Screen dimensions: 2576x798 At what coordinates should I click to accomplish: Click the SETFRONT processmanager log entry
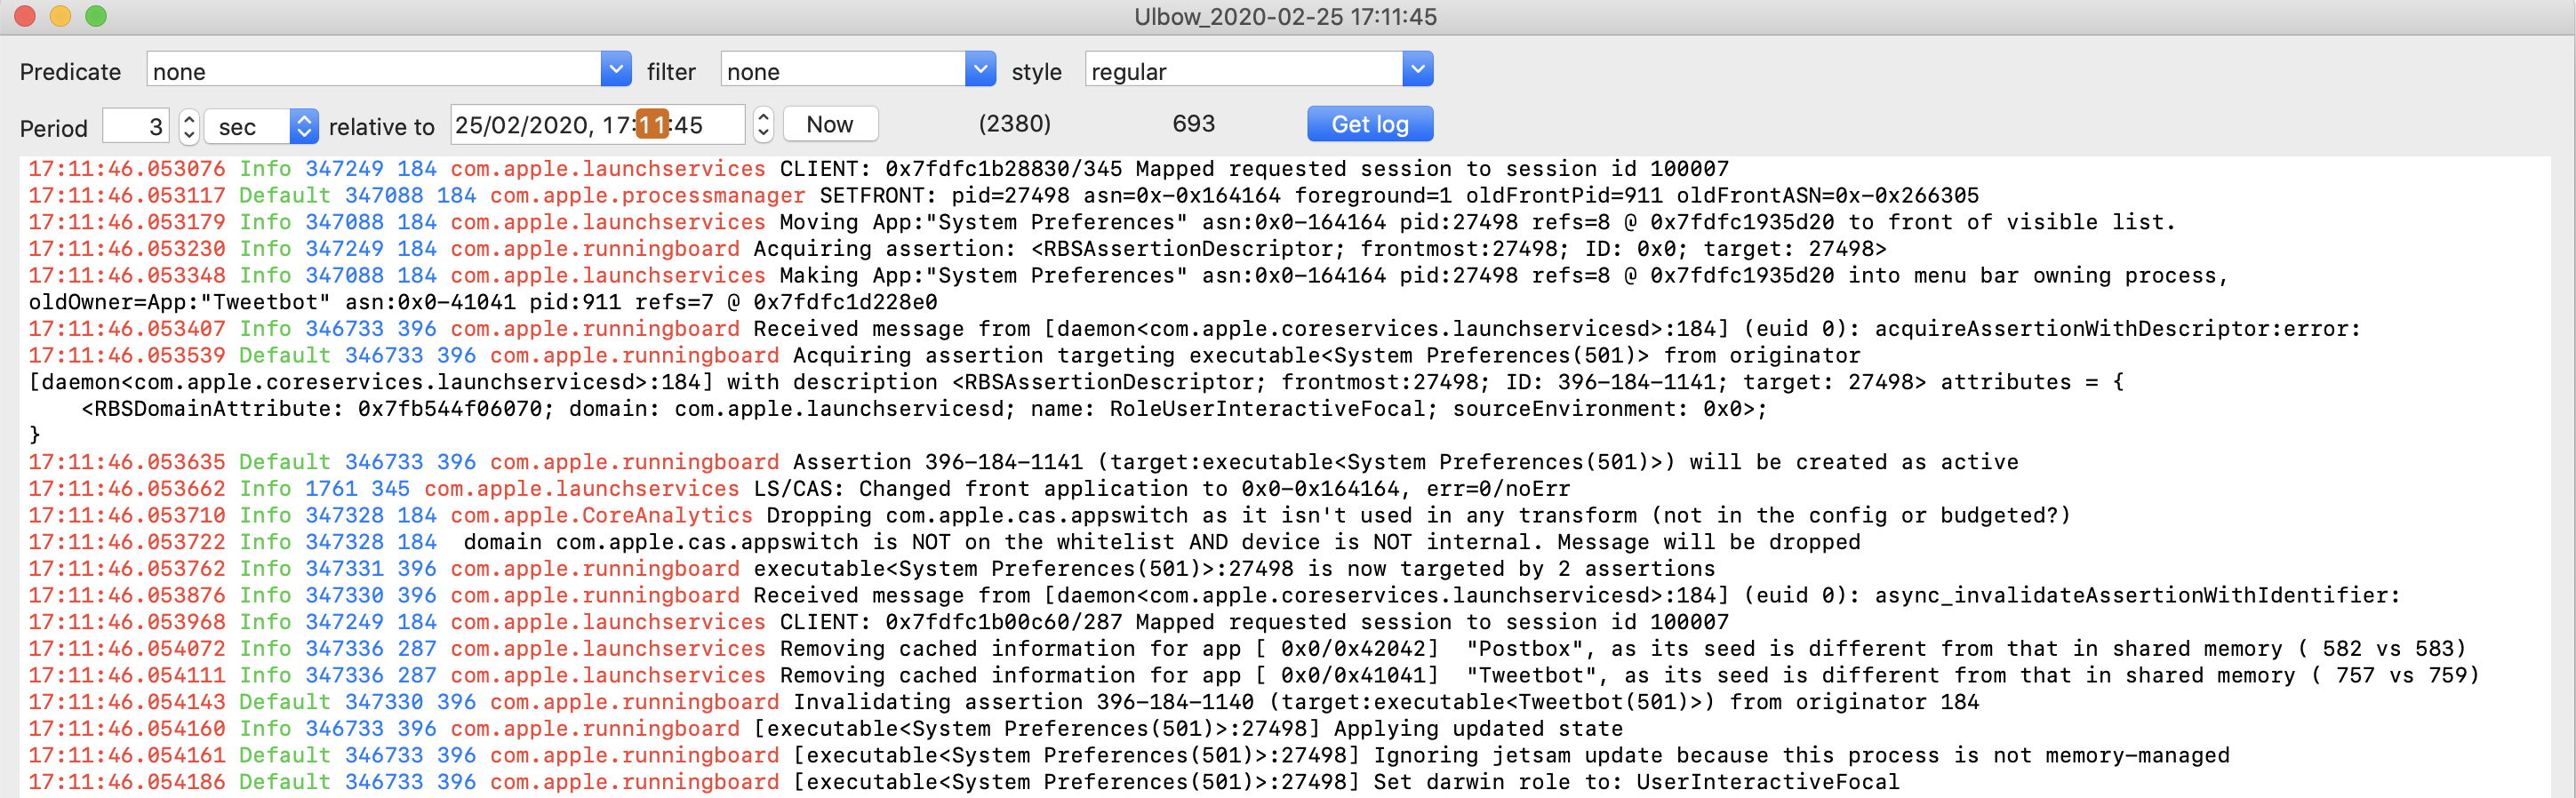(1000, 196)
